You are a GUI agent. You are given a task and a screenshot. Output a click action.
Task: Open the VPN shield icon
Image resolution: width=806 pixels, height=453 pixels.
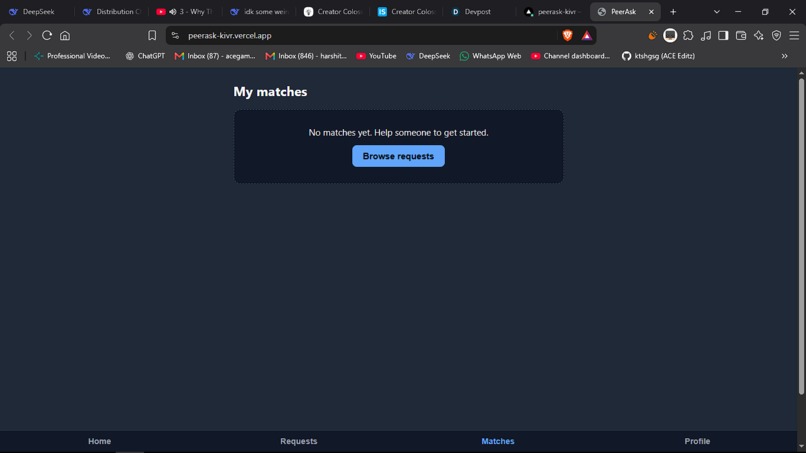[776, 35]
